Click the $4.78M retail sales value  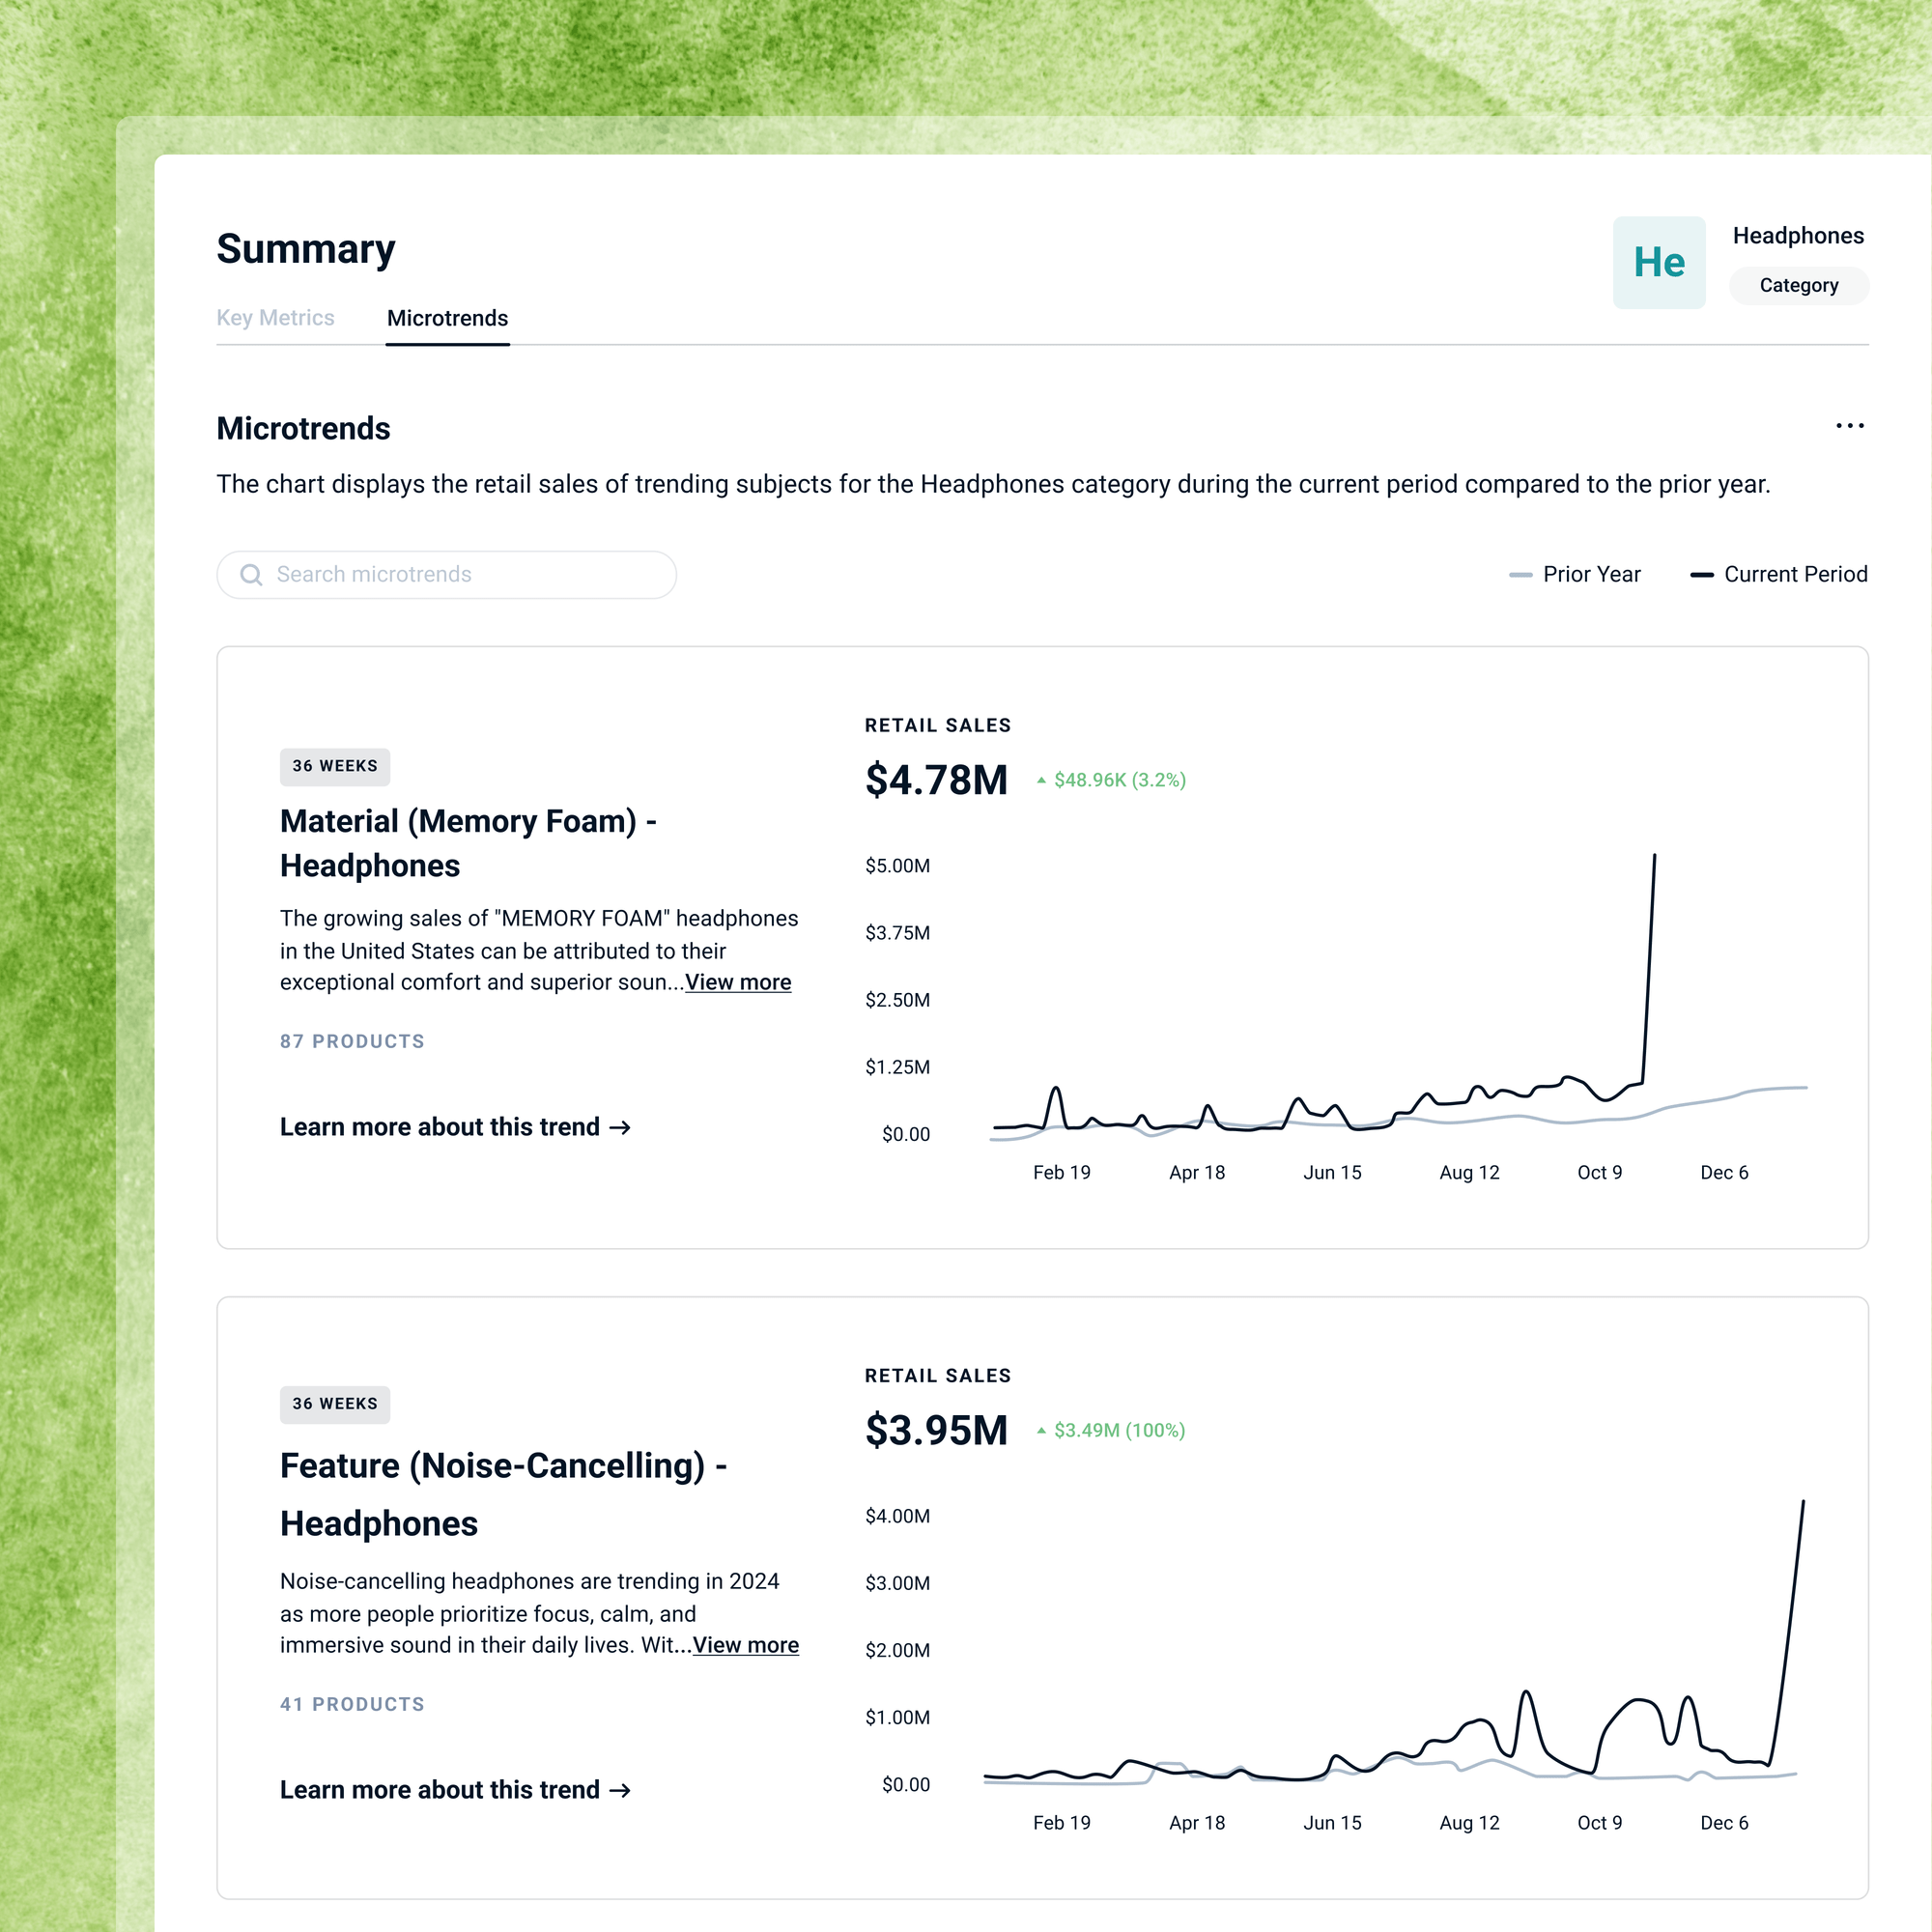[x=936, y=780]
